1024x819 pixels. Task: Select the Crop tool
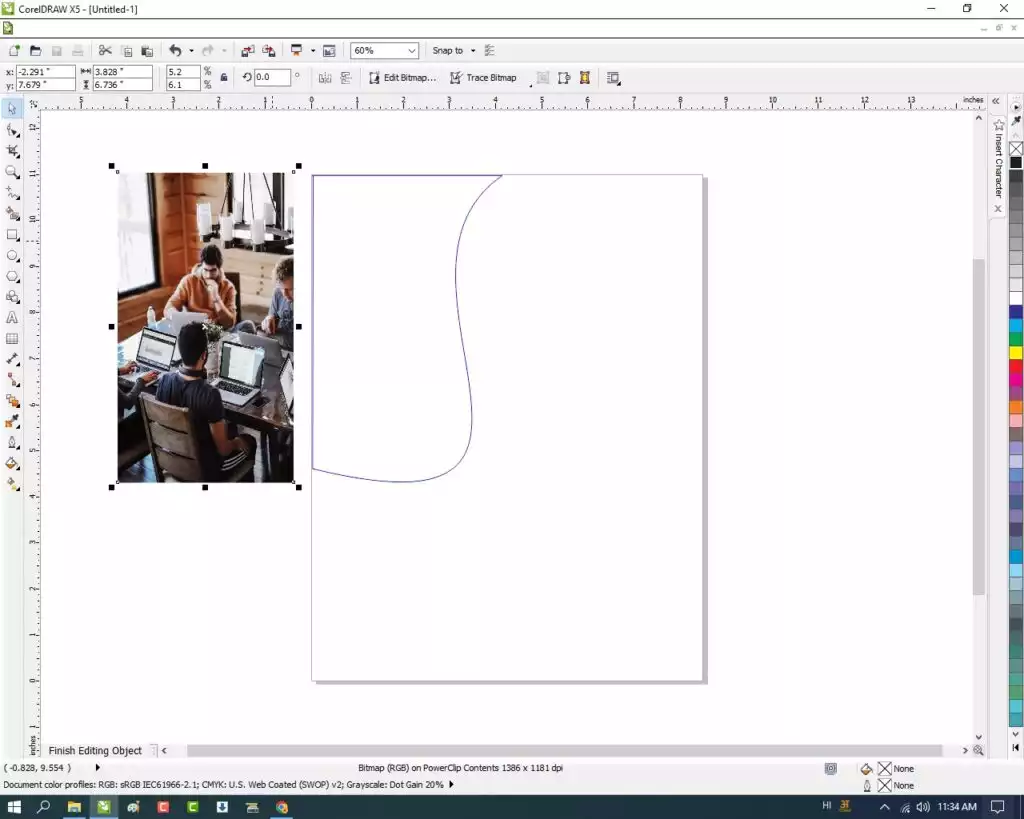(x=12, y=151)
